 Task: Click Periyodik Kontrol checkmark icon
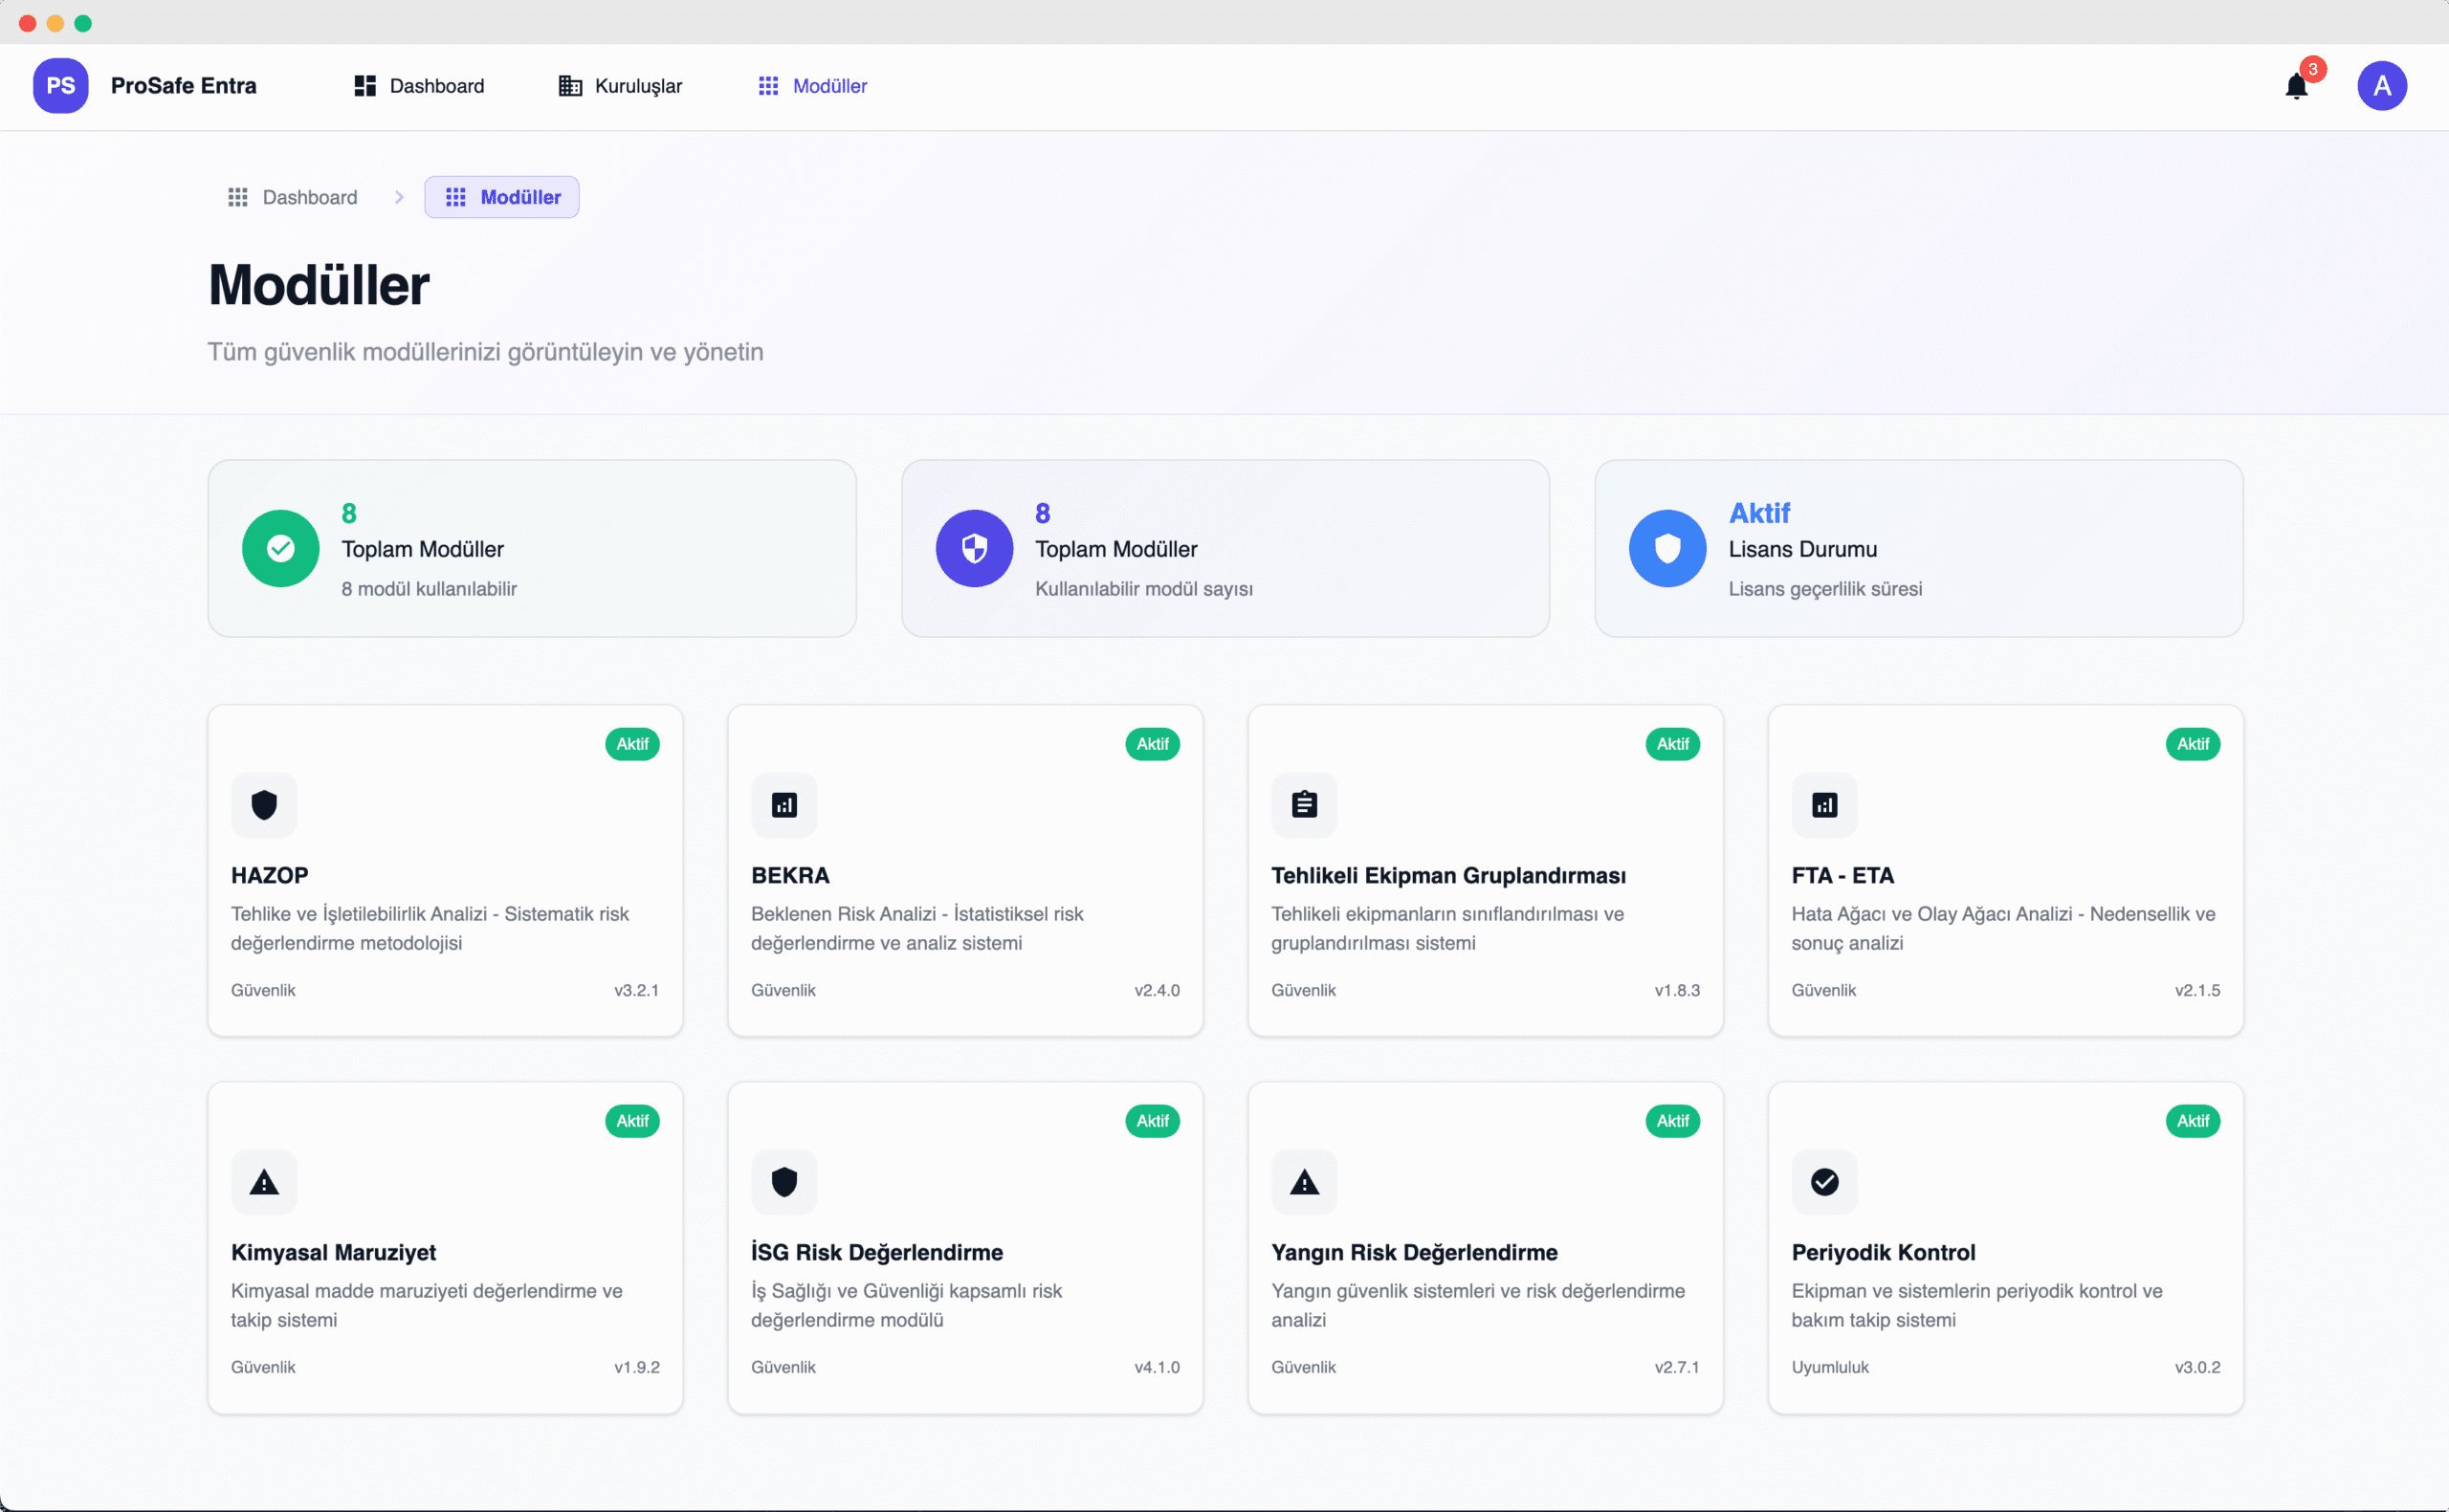click(x=1824, y=1182)
